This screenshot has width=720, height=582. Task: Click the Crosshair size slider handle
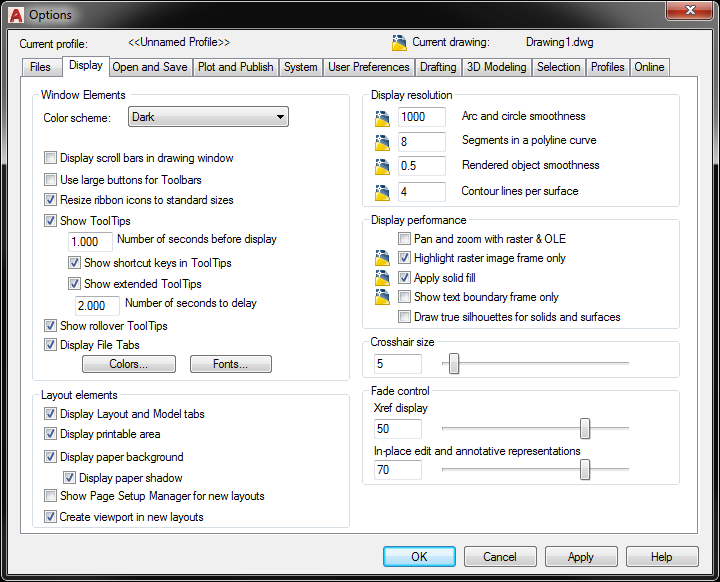pyautogui.click(x=454, y=363)
